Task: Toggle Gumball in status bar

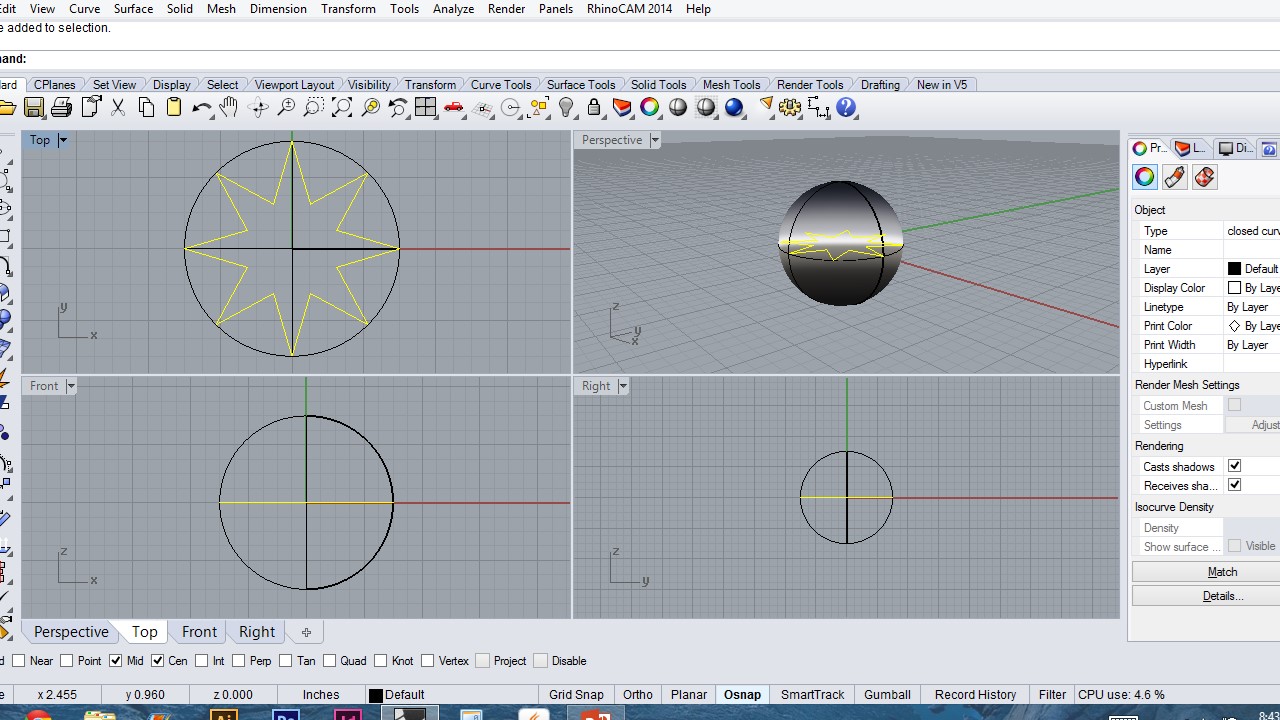Action: [x=887, y=695]
